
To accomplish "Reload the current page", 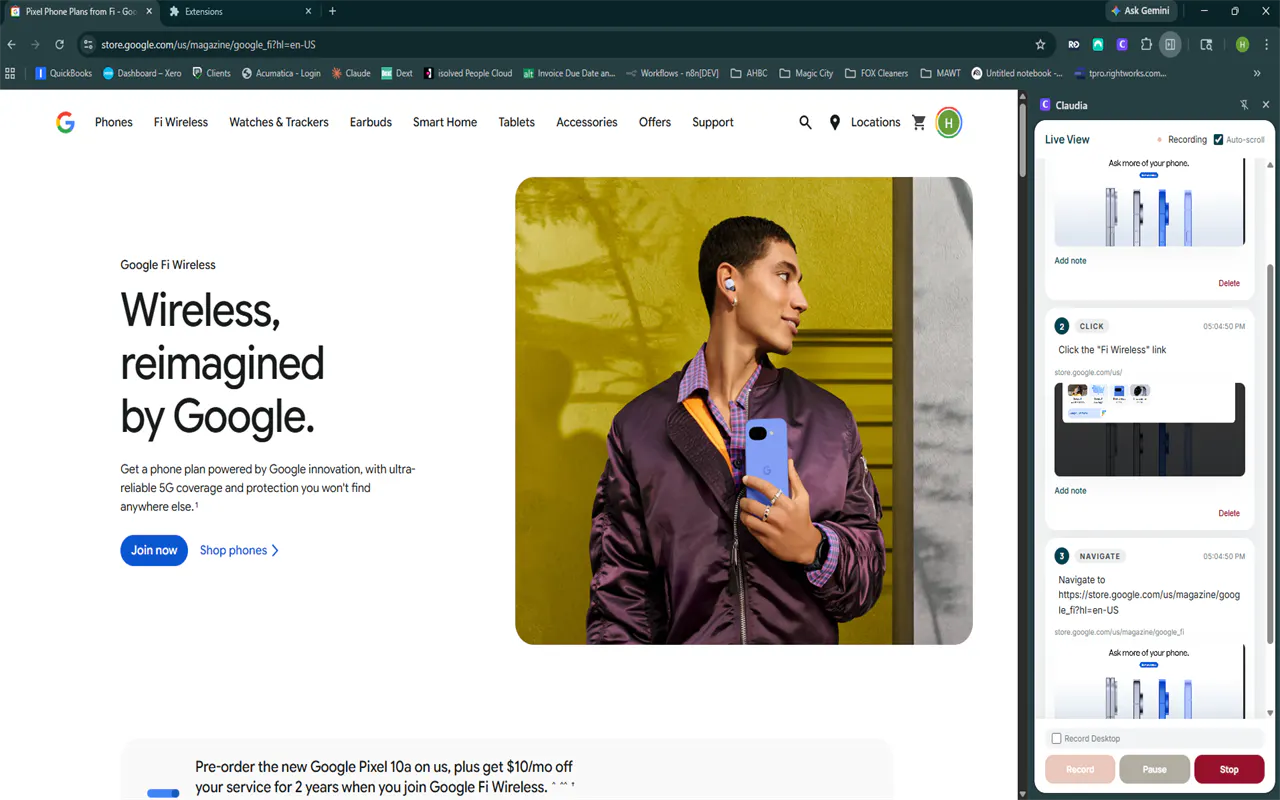I will [x=60, y=45].
